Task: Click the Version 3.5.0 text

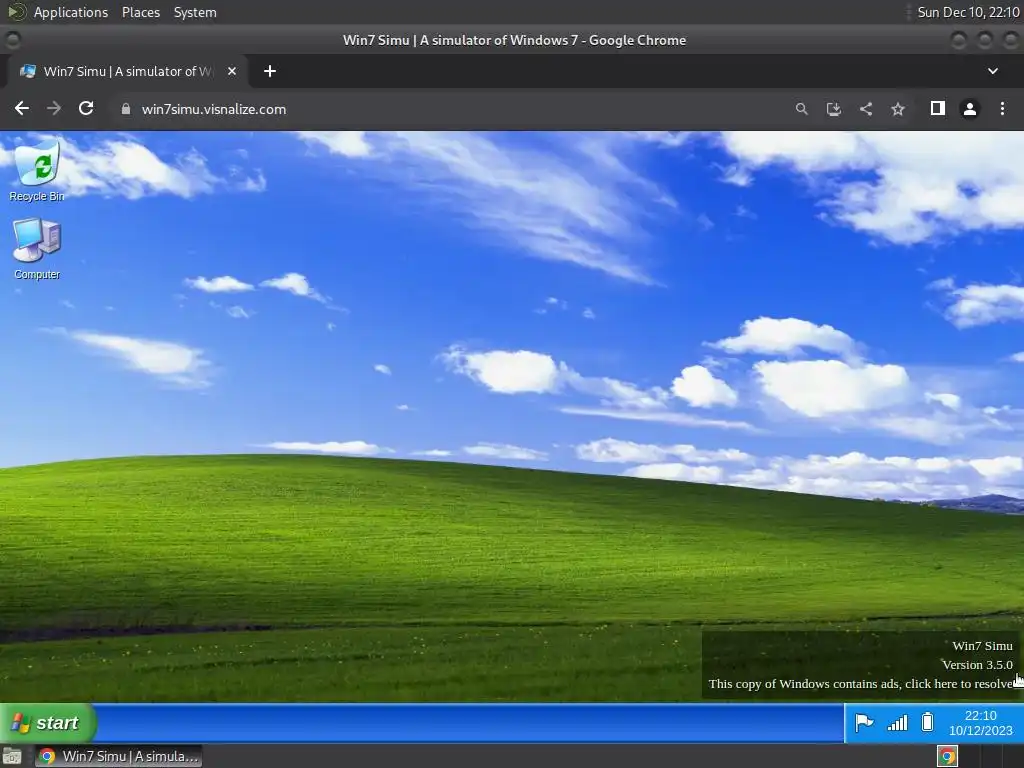Action: (x=977, y=665)
